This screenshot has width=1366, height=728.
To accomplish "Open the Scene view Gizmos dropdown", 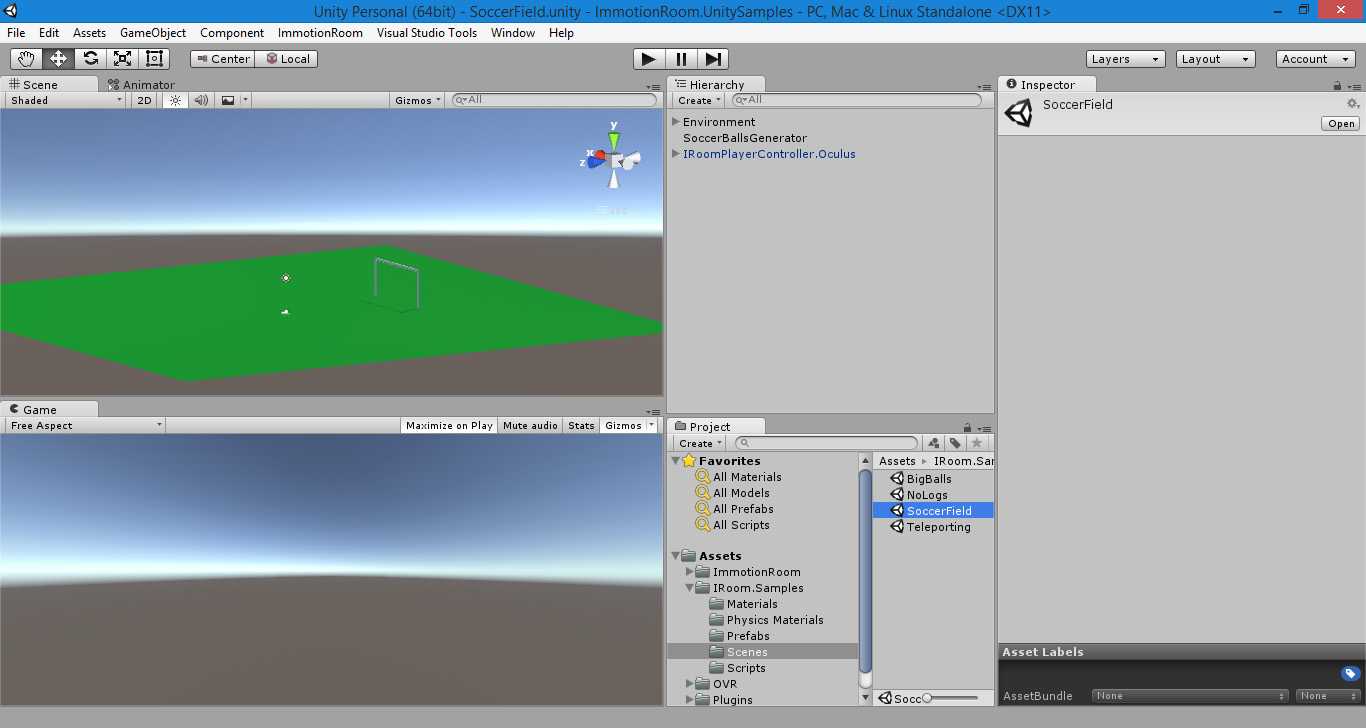I will (x=418, y=100).
